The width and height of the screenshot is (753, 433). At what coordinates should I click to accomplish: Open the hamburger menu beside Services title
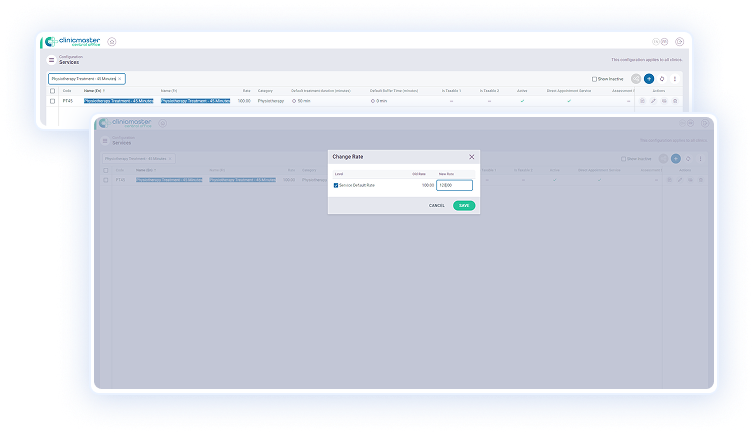point(52,60)
